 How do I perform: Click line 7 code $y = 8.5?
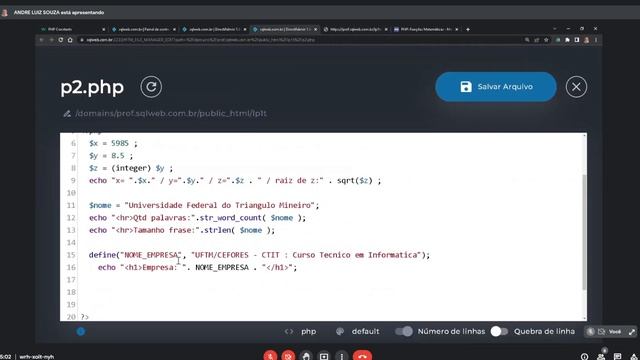(111, 156)
